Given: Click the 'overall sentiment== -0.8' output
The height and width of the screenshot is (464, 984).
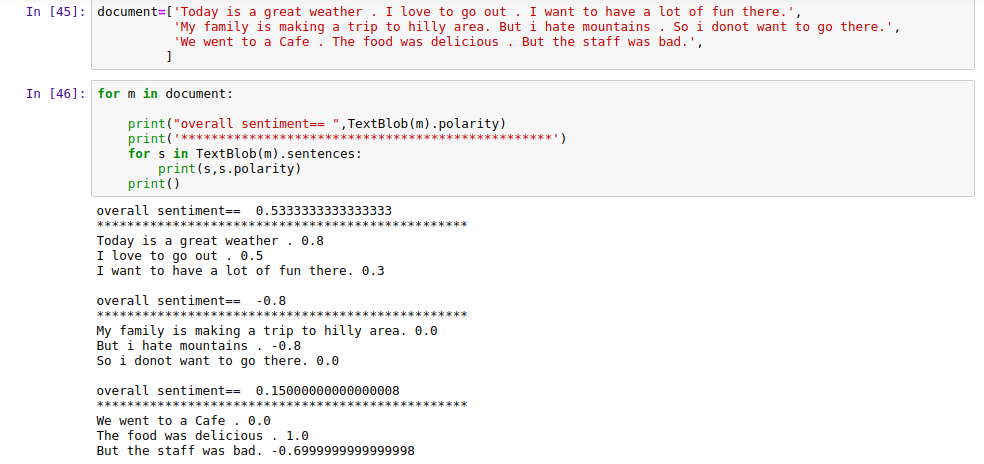Looking at the screenshot, I should click(x=191, y=301).
